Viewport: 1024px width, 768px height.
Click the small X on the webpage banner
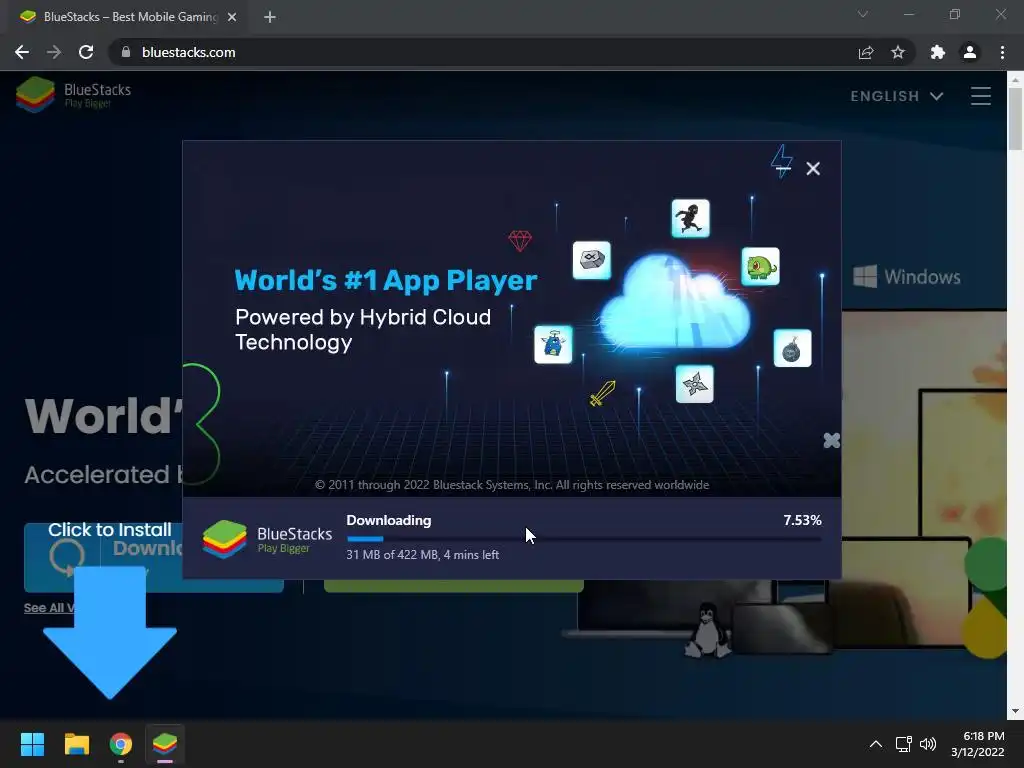[831, 440]
